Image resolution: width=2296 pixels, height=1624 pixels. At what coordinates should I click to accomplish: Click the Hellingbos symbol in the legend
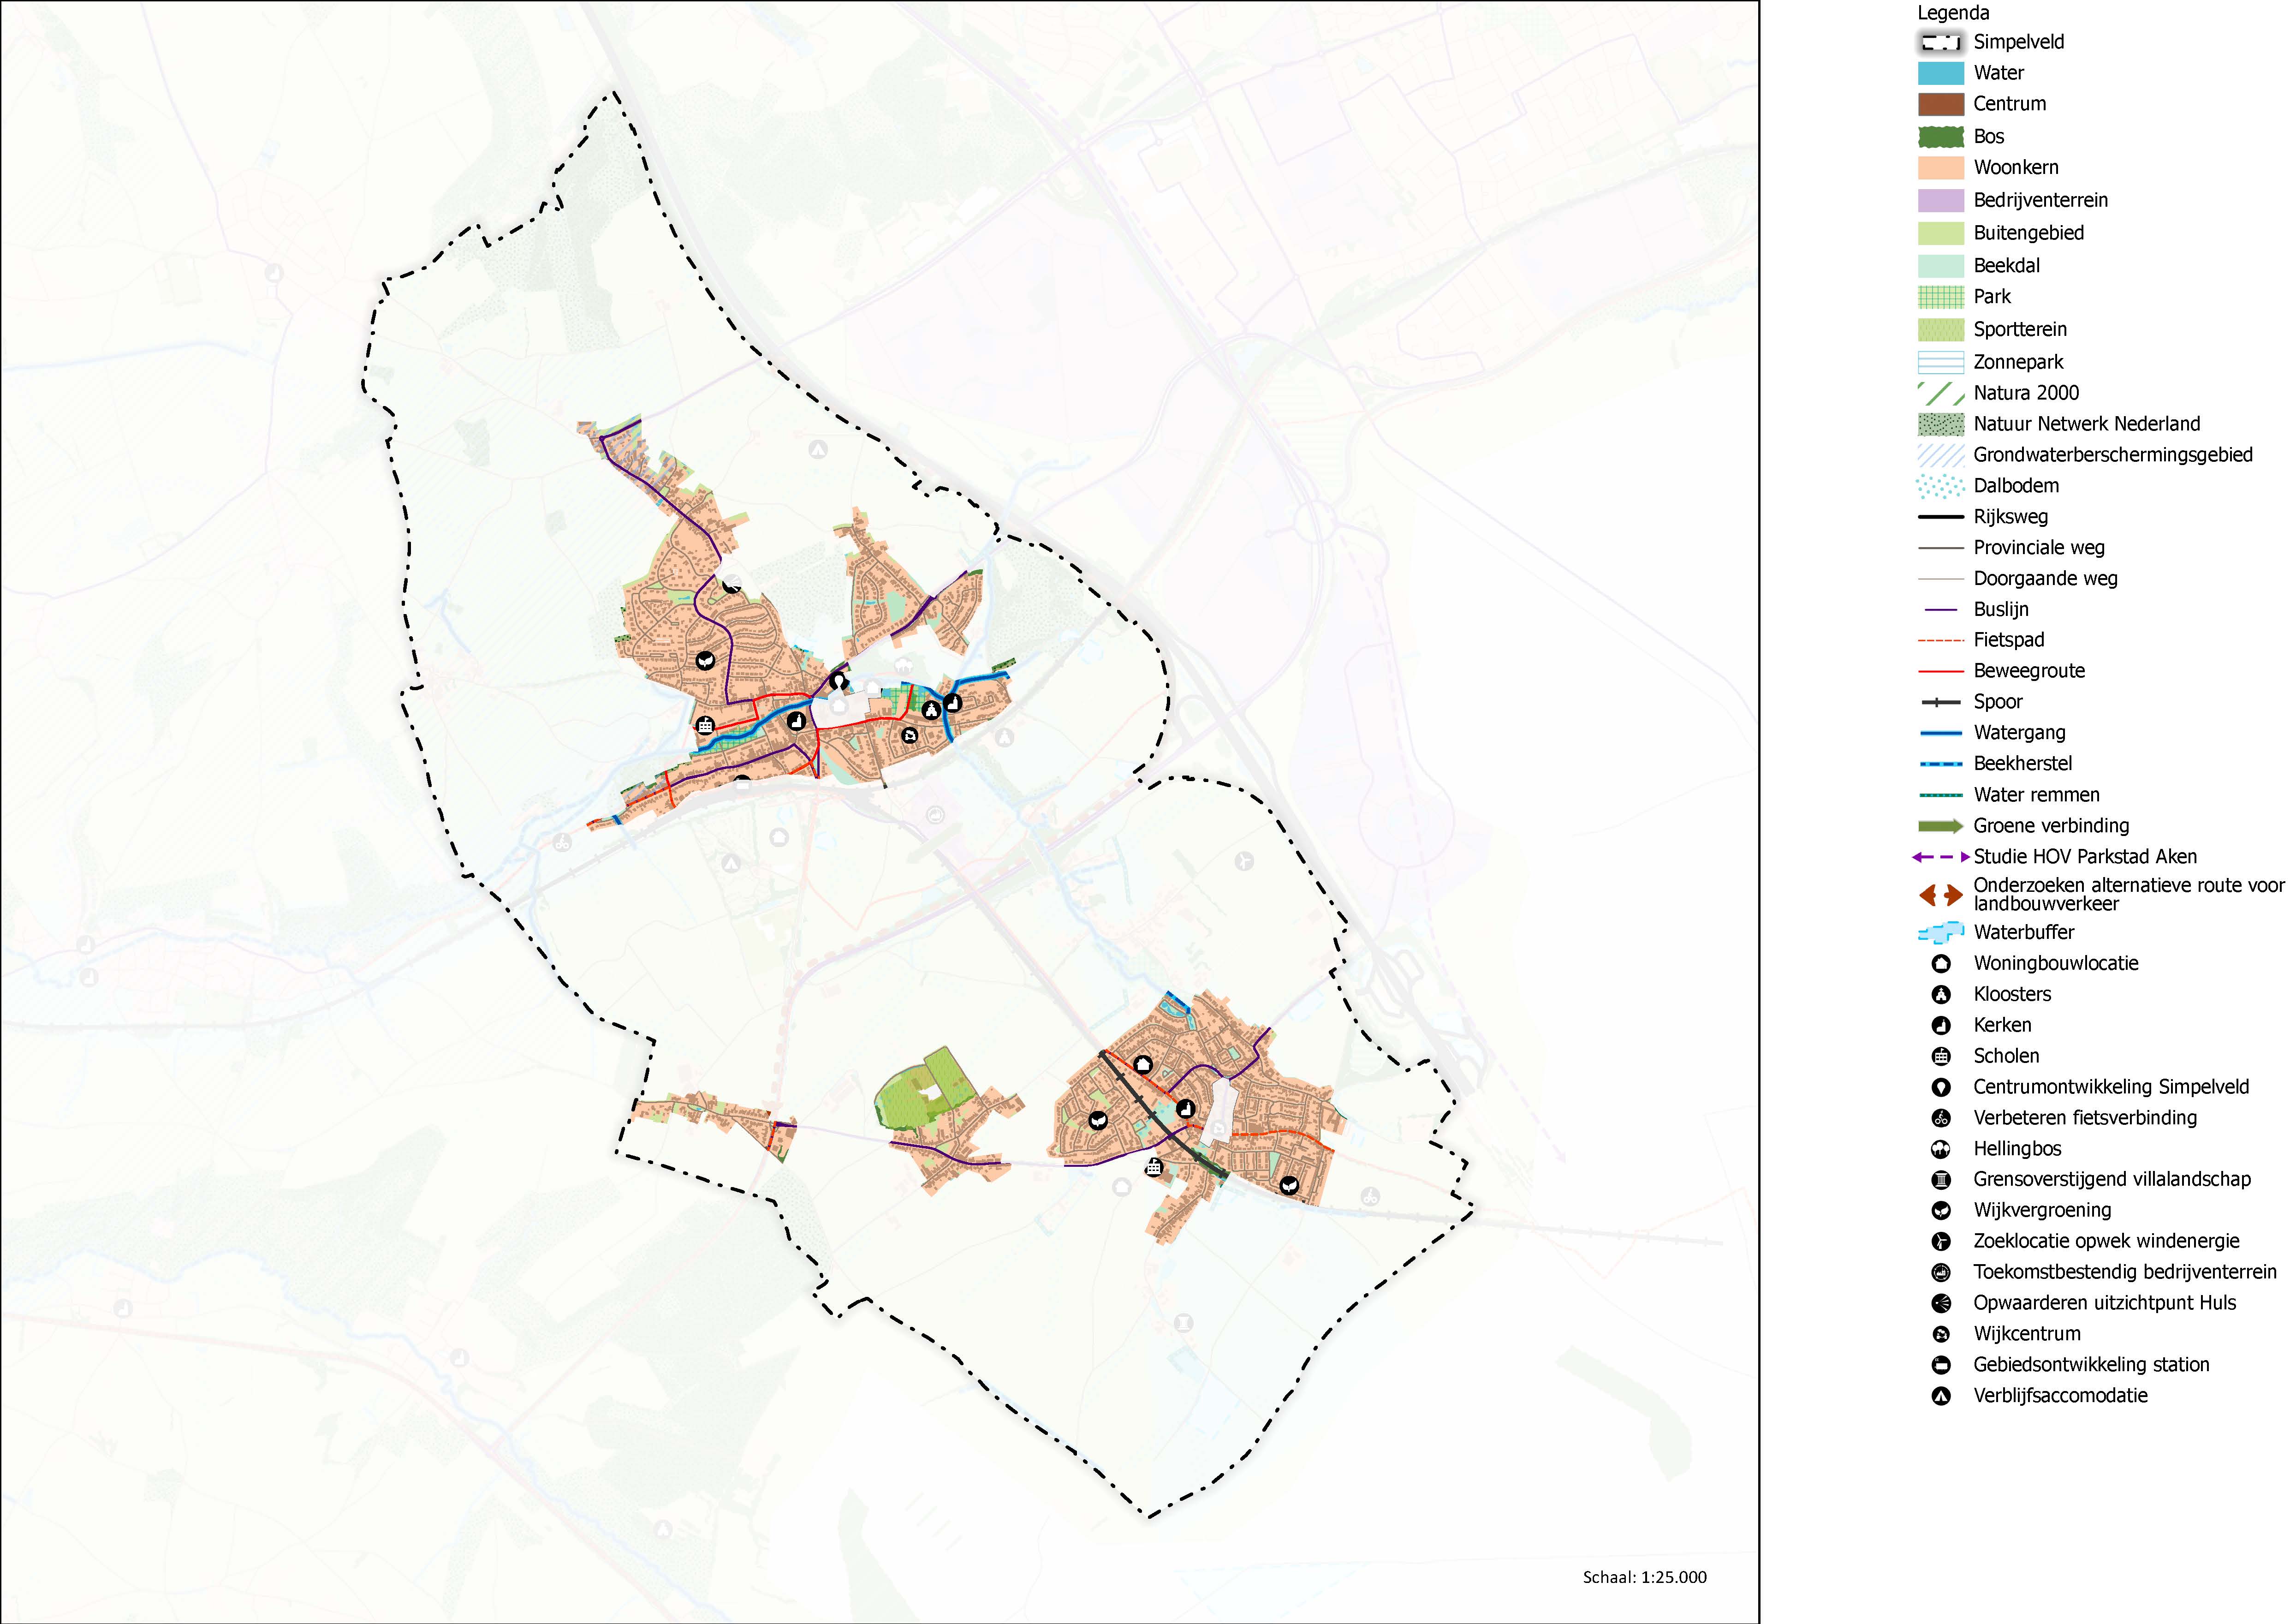point(1941,1149)
